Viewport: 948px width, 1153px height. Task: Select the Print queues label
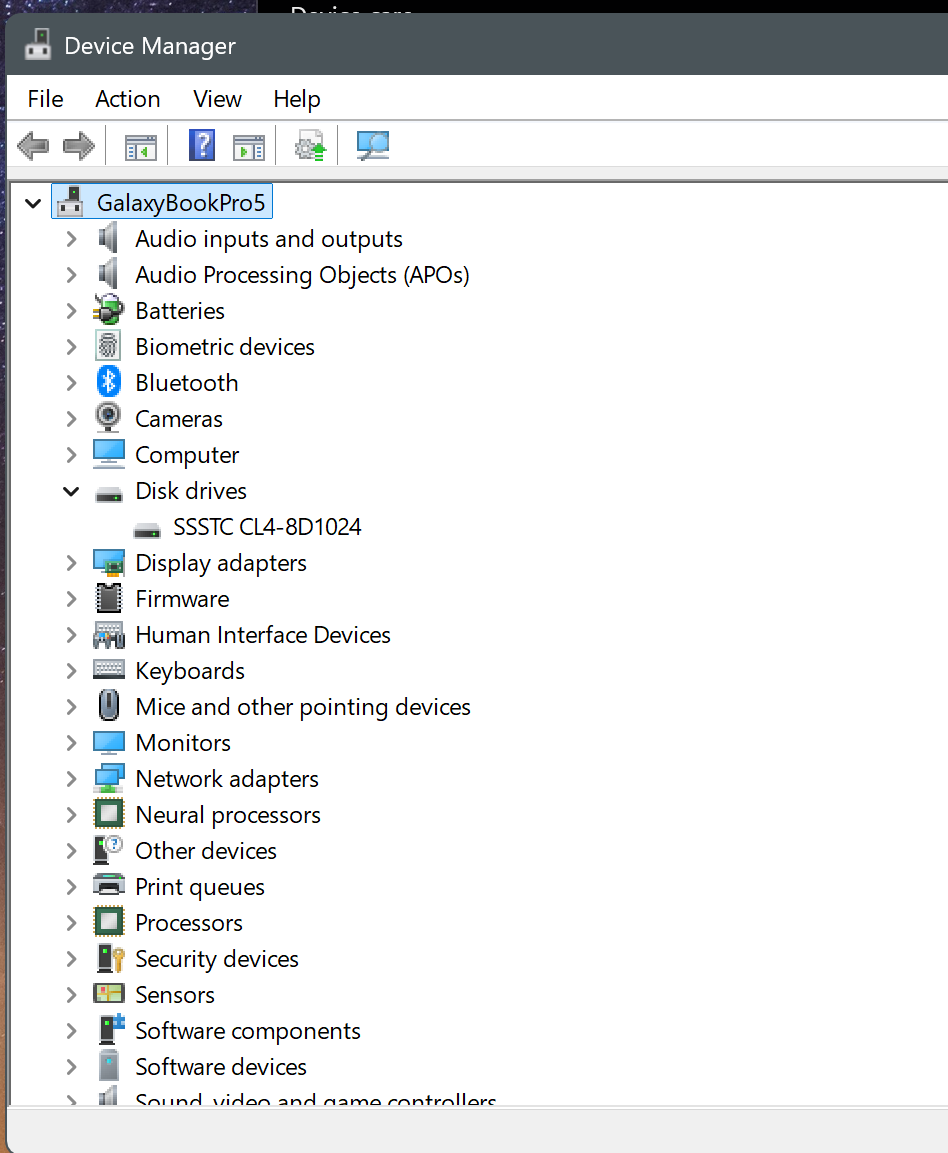pyautogui.click(x=199, y=888)
